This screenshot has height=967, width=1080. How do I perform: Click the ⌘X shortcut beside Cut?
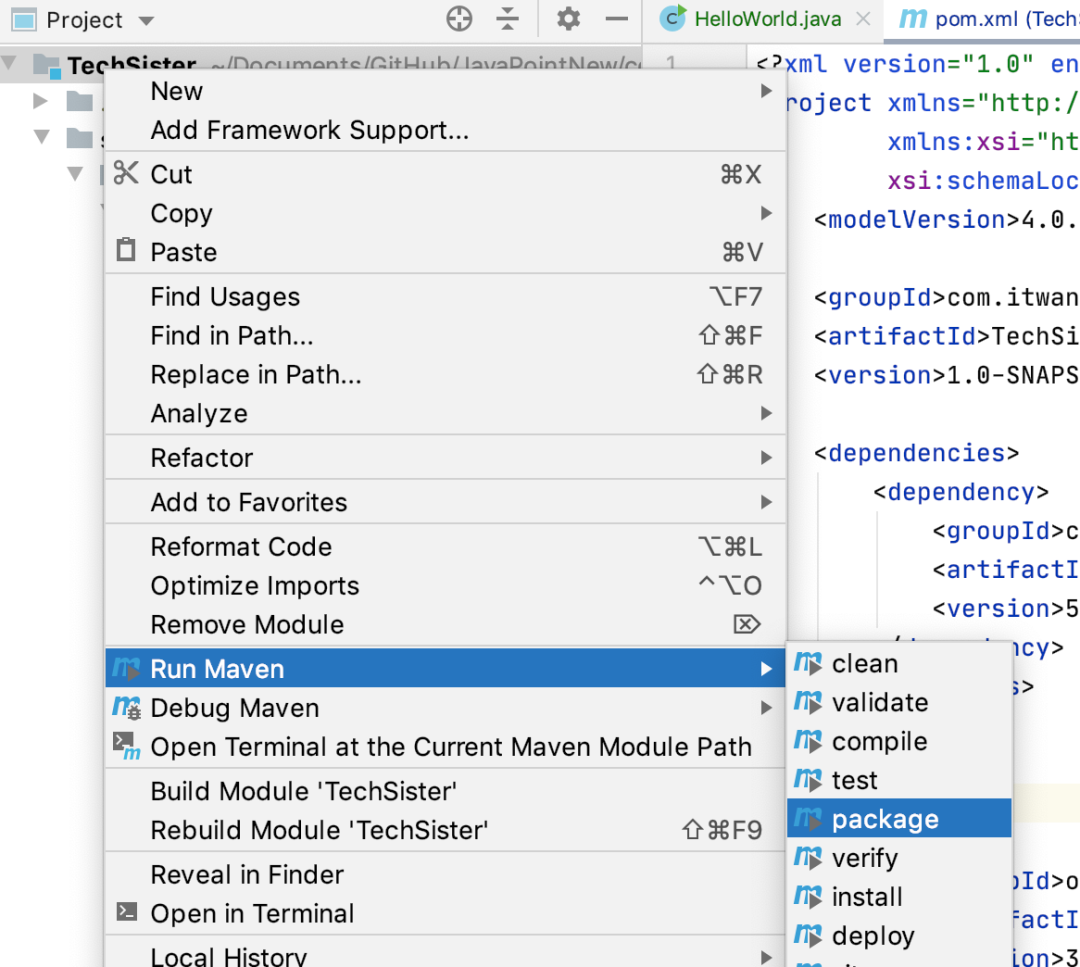741,174
